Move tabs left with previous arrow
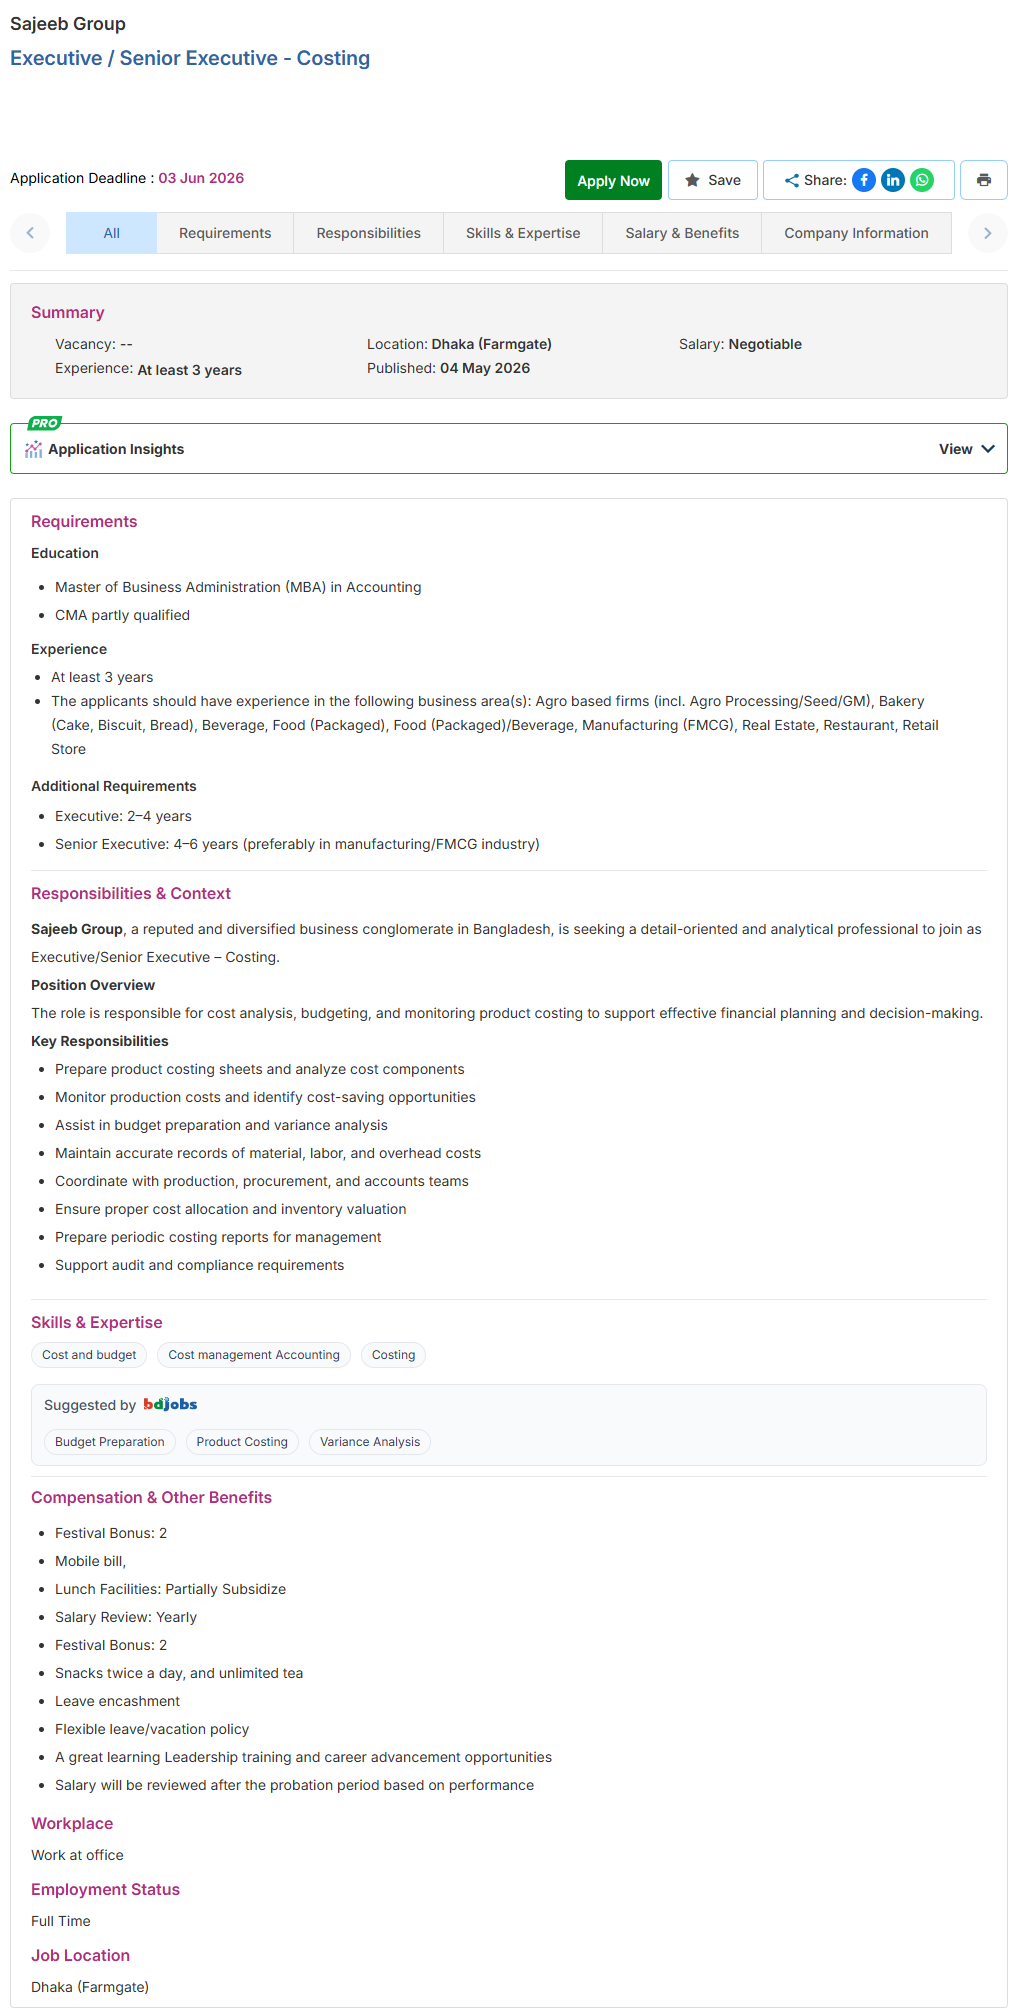This screenshot has height=2008, width=1019. [30, 233]
